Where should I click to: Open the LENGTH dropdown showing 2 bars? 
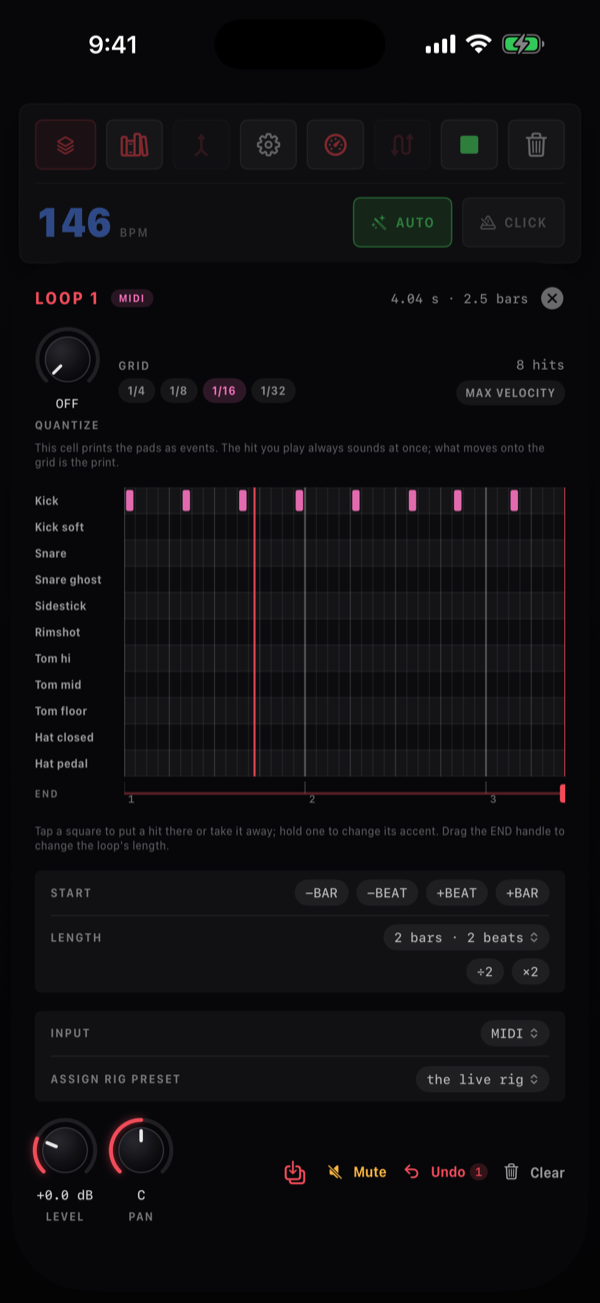tap(466, 938)
